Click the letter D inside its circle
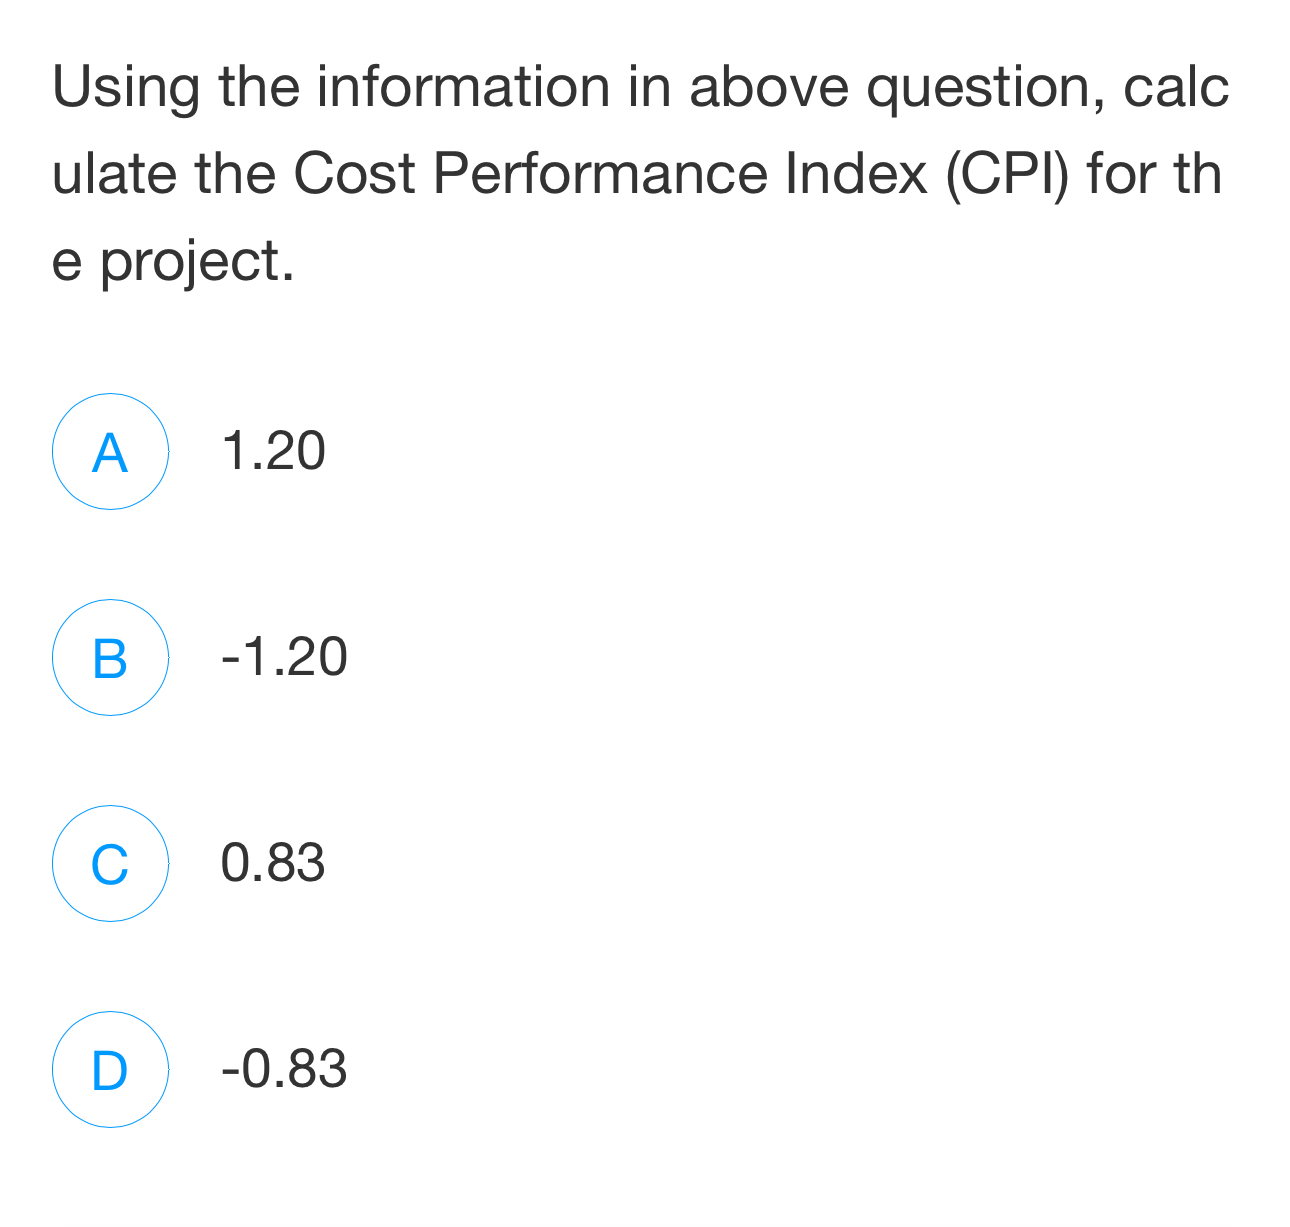 [110, 1069]
